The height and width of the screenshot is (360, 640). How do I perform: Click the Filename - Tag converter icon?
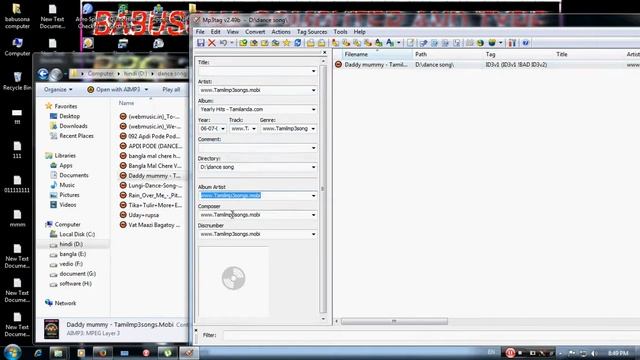click(346, 43)
